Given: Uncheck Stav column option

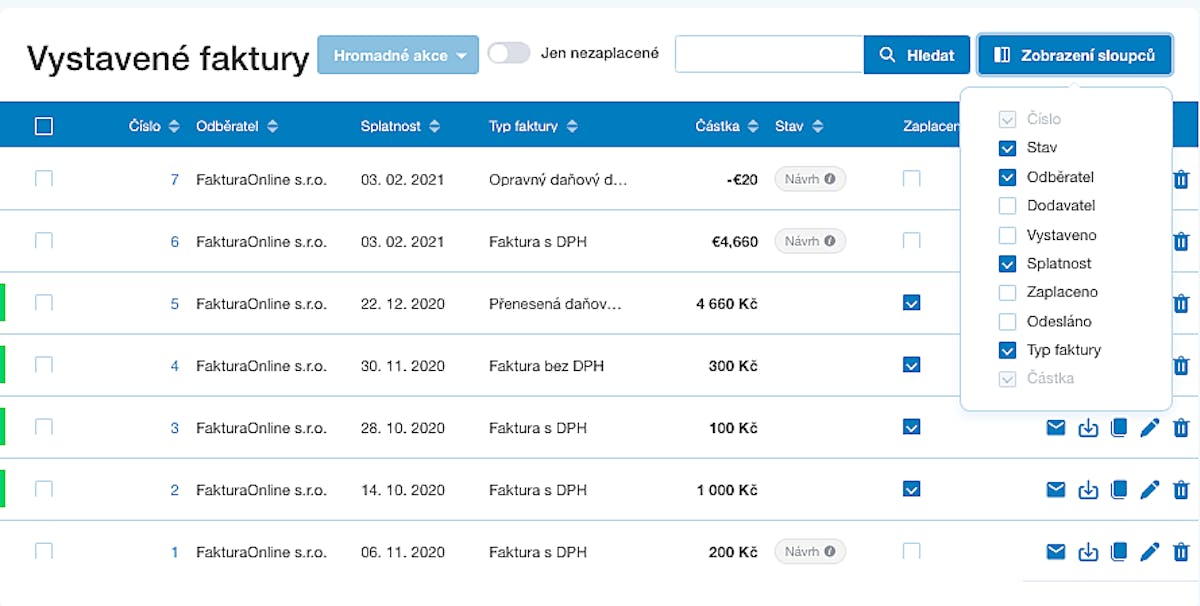Looking at the screenshot, I should (x=1008, y=148).
